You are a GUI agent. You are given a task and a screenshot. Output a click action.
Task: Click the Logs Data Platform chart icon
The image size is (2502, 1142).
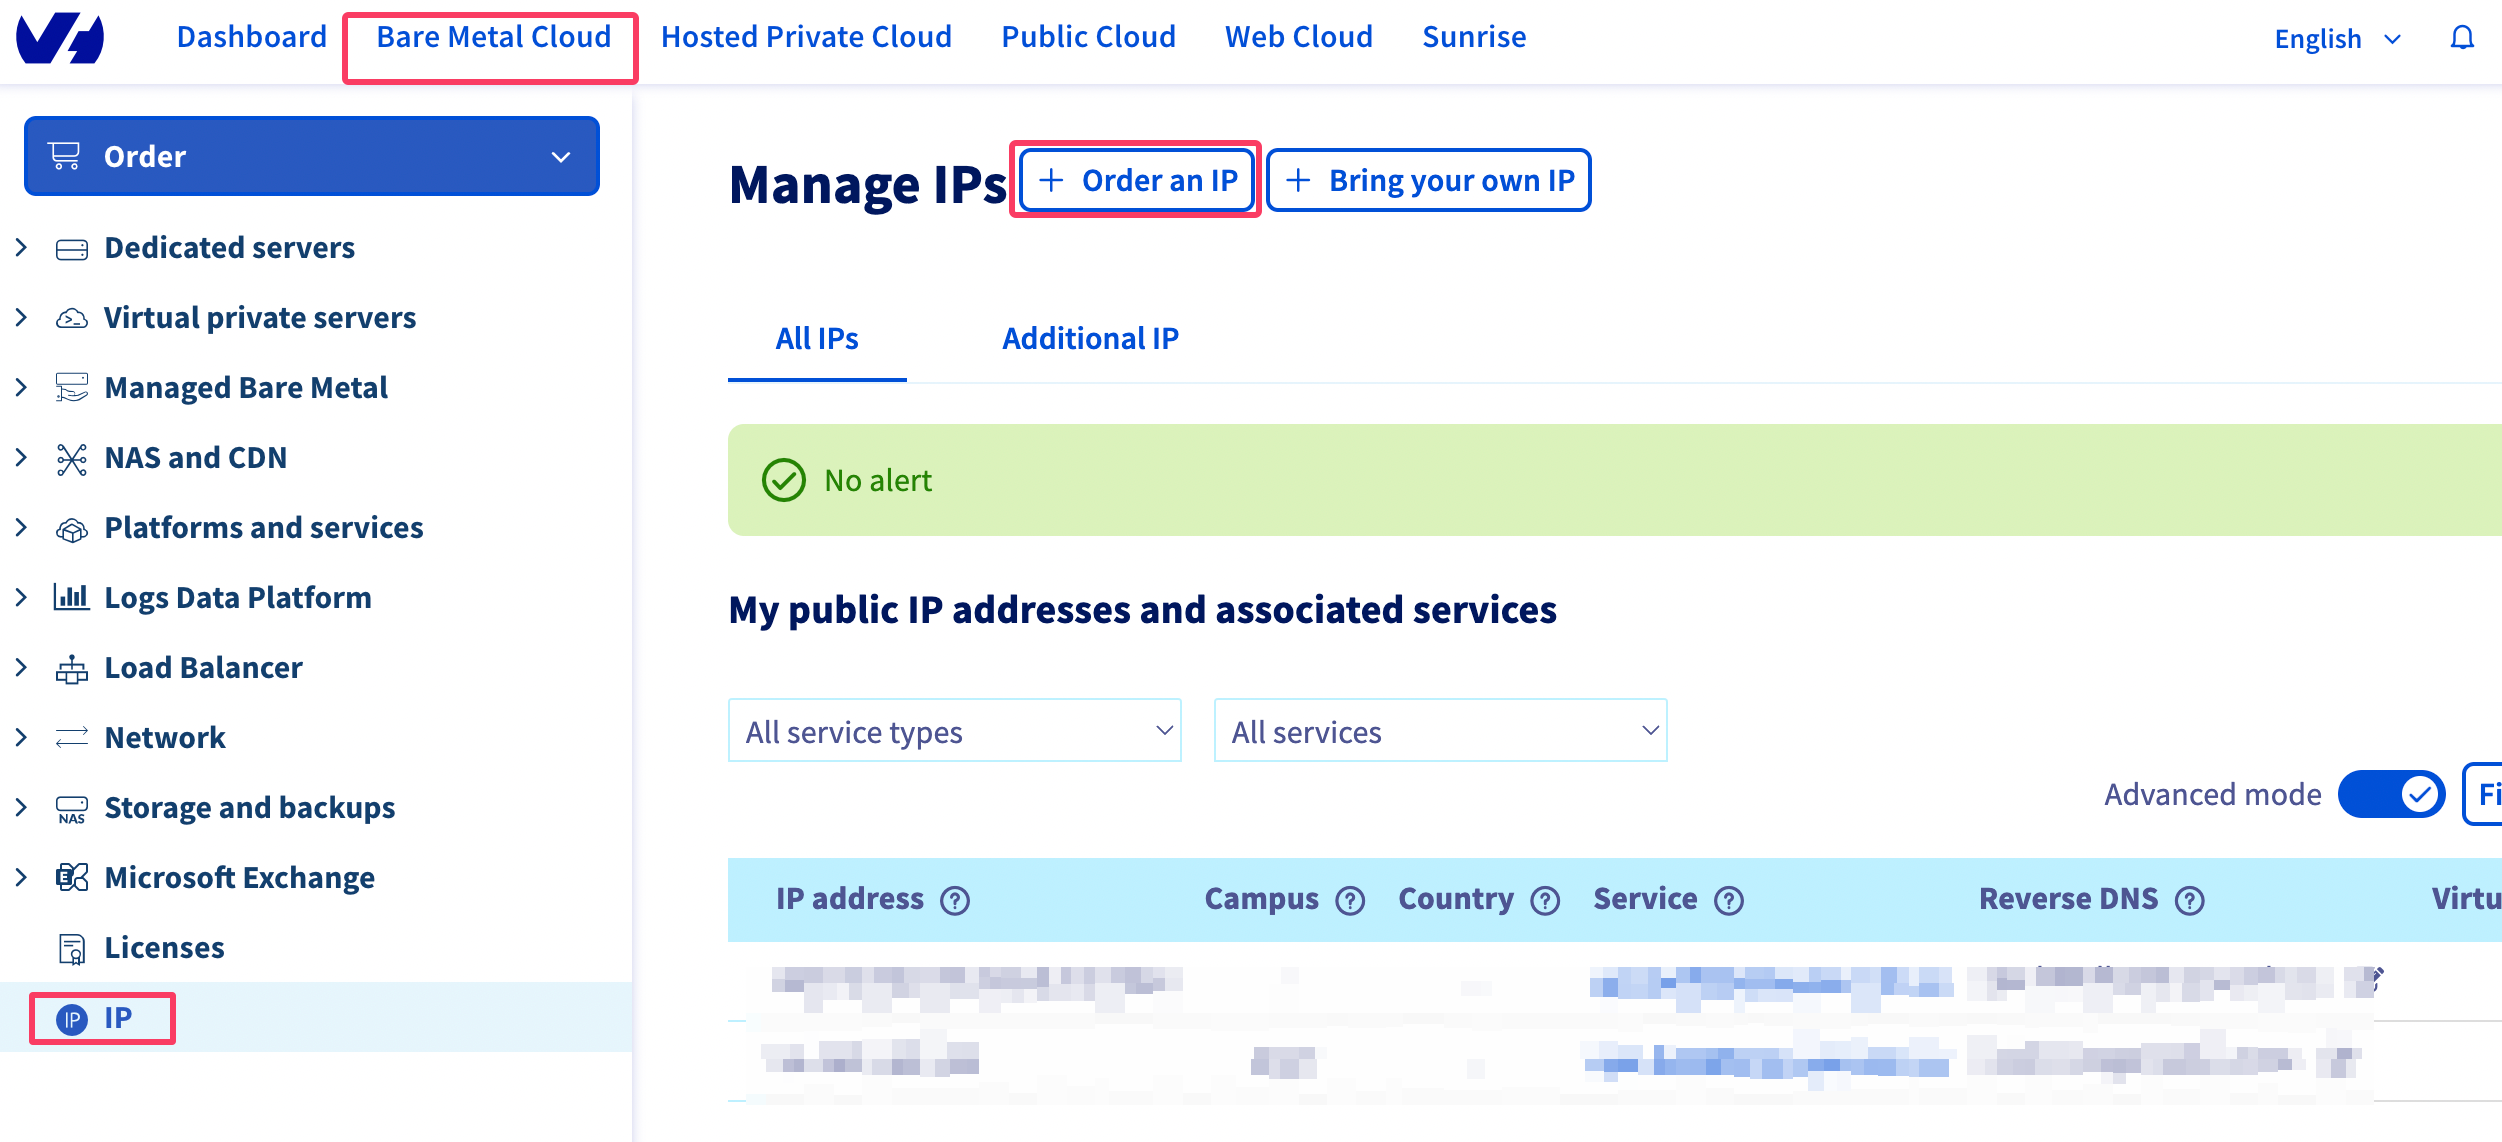[x=72, y=597]
